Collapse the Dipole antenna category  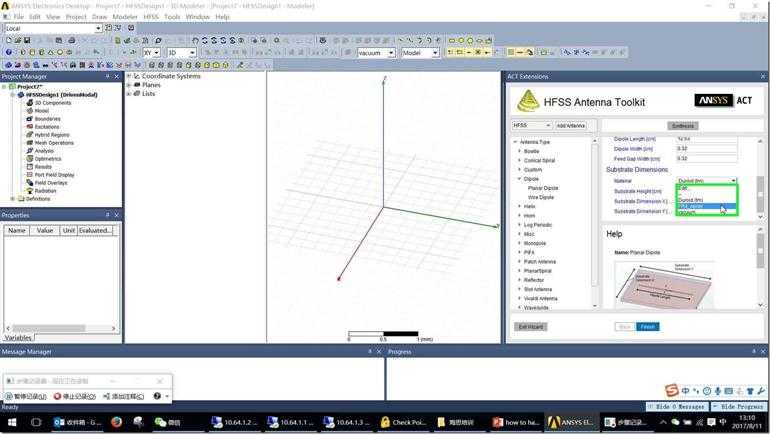(x=520, y=179)
